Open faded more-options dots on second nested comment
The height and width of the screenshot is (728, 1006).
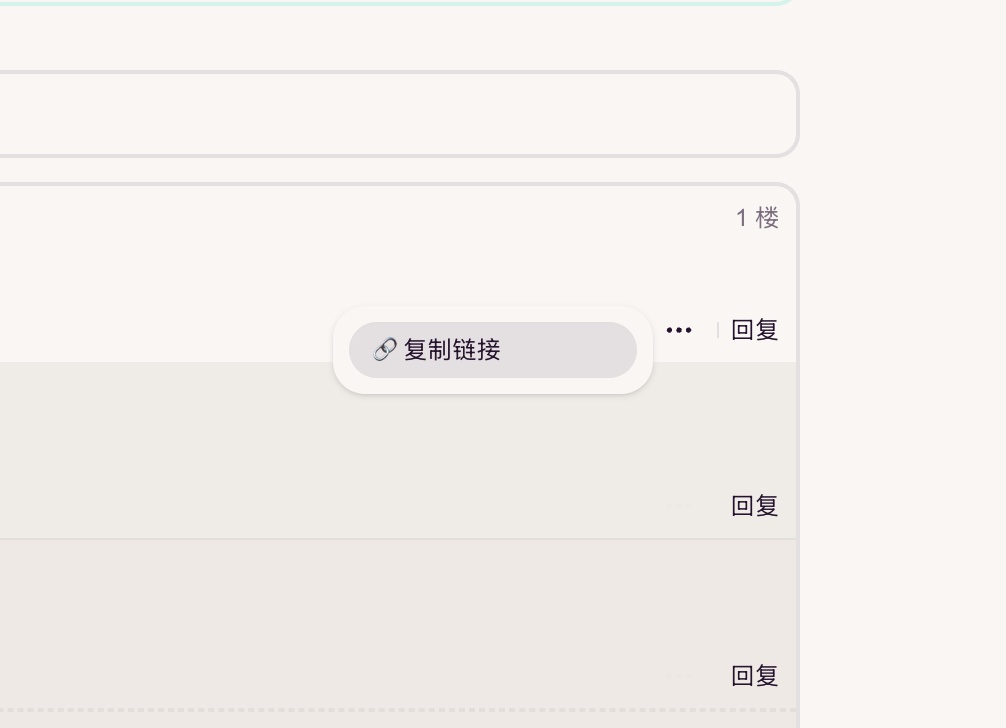click(680, 677)
